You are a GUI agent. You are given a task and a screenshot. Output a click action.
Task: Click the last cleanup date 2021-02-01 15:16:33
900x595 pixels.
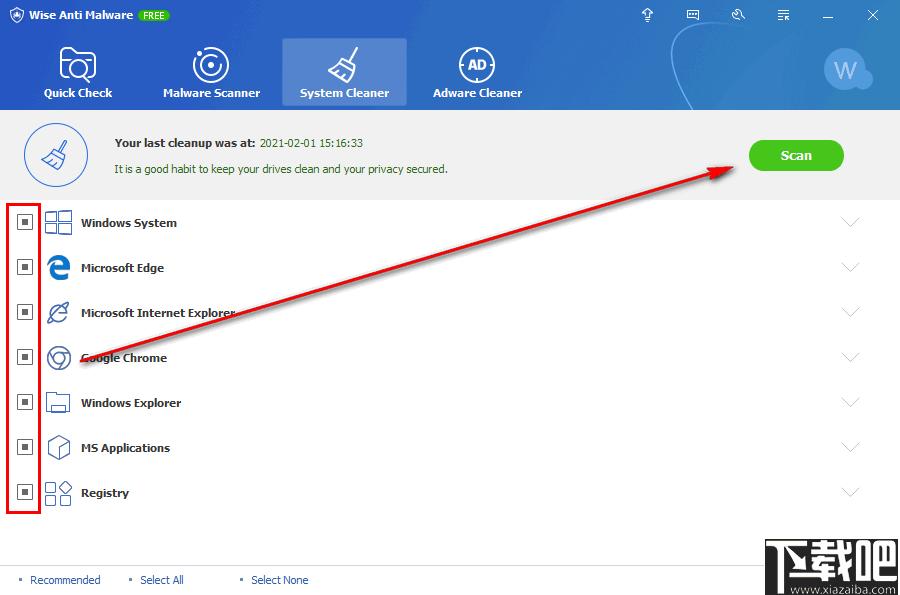tap(311, 143)
